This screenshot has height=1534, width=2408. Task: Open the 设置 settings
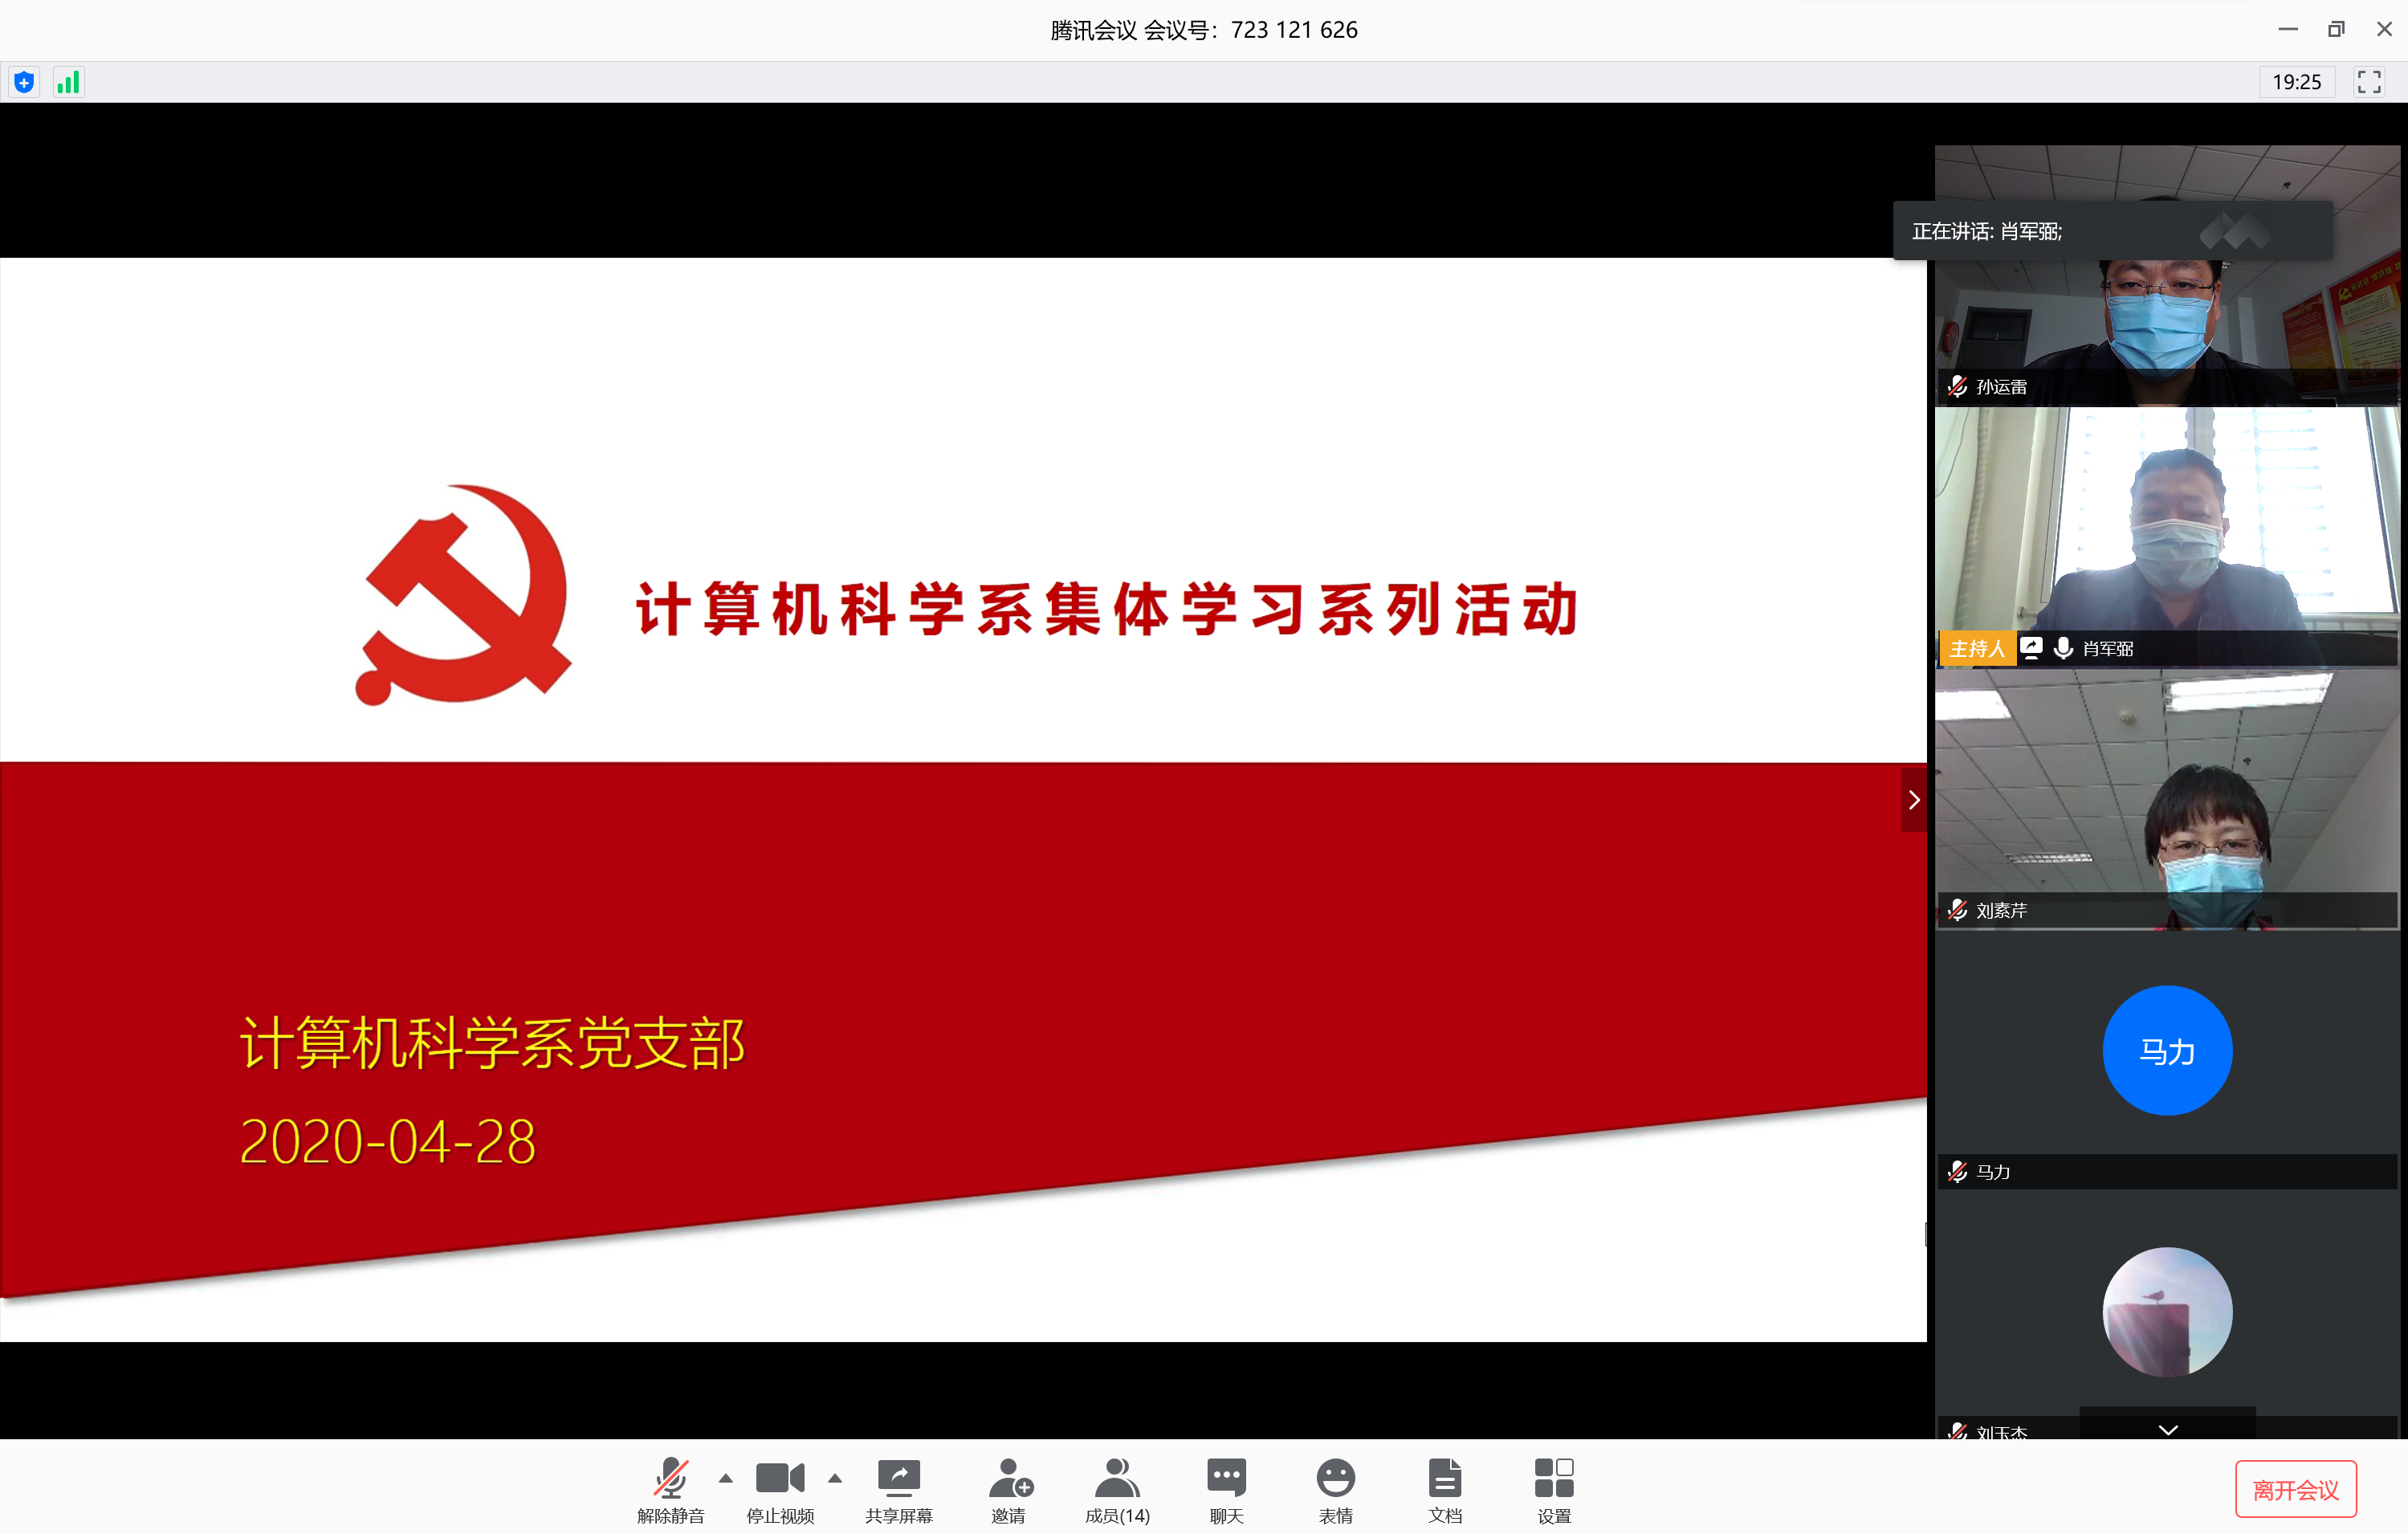1554,1490
